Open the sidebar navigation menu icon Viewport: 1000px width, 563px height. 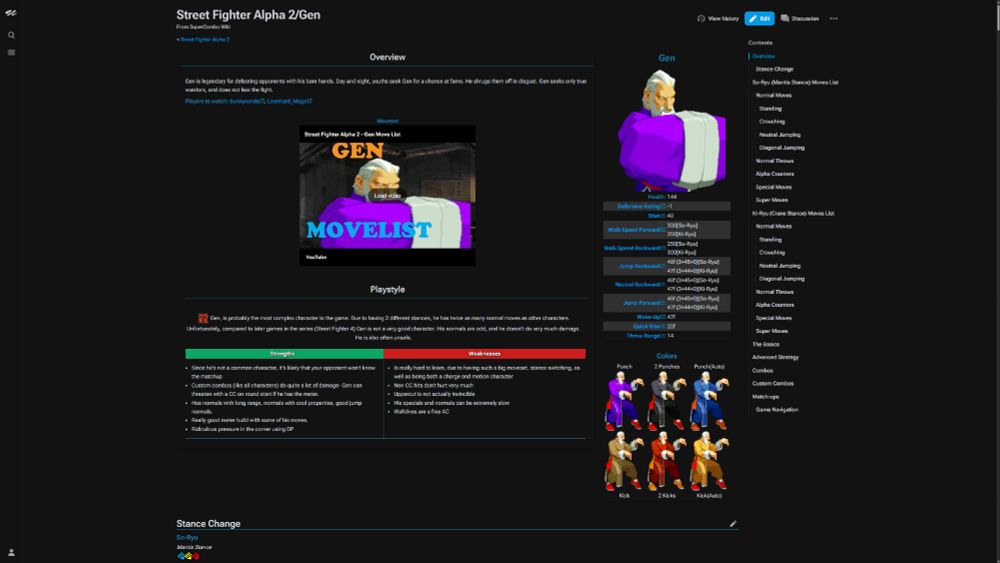pos(11,52)
